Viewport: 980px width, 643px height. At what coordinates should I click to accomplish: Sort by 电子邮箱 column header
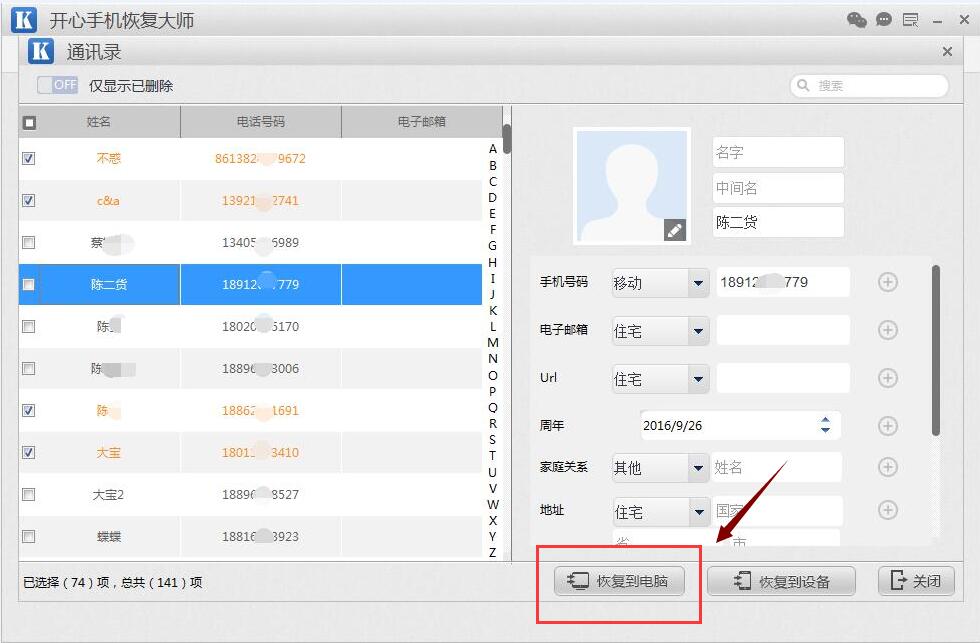tap(422, 122)
